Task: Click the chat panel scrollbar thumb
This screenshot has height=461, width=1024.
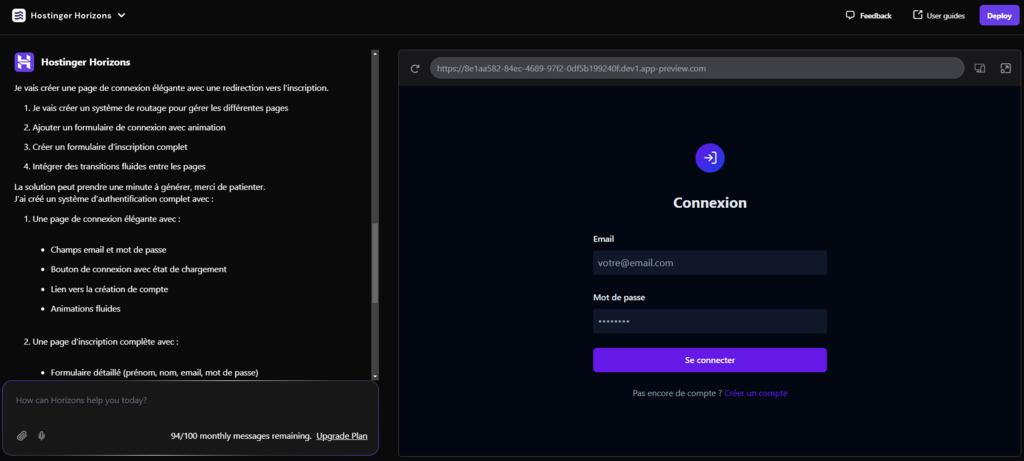Action: [x=375, y=263]
